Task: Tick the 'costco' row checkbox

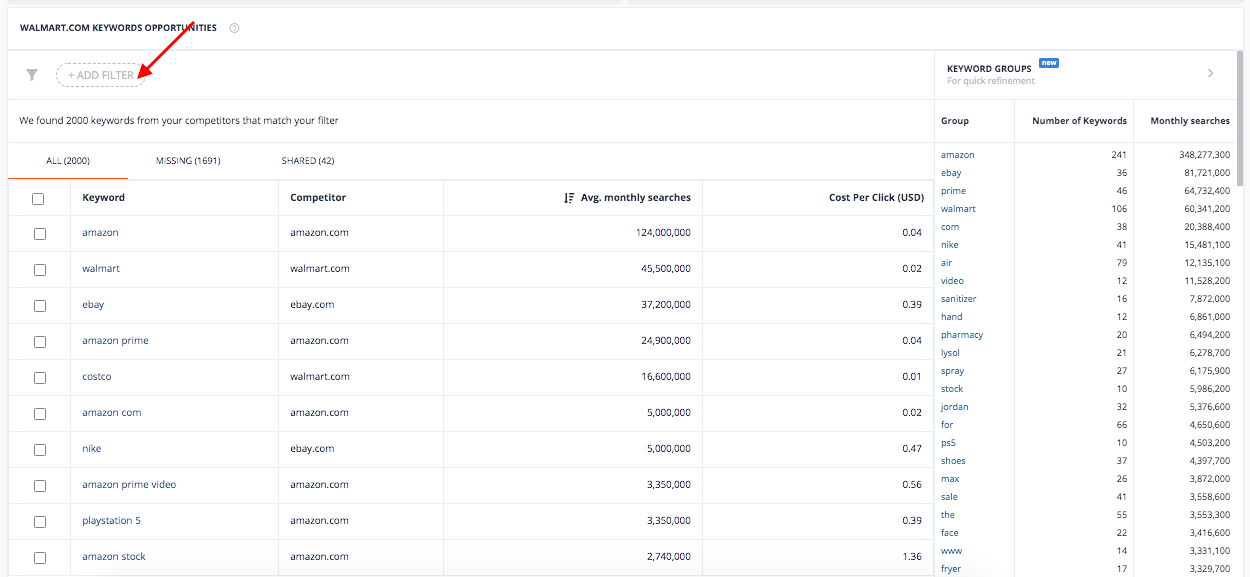Action: tap(40, 378)
